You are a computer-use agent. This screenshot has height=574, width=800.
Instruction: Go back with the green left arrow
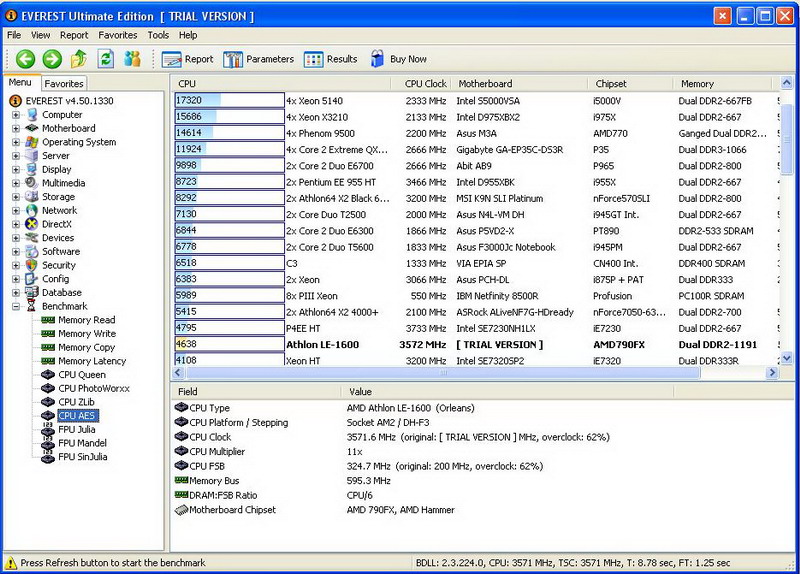pyautogui.click(x=25, y=59)
